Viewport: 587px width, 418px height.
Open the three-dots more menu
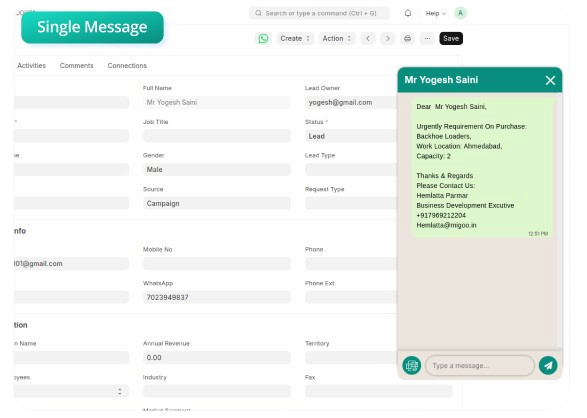(x=427, y=39)
